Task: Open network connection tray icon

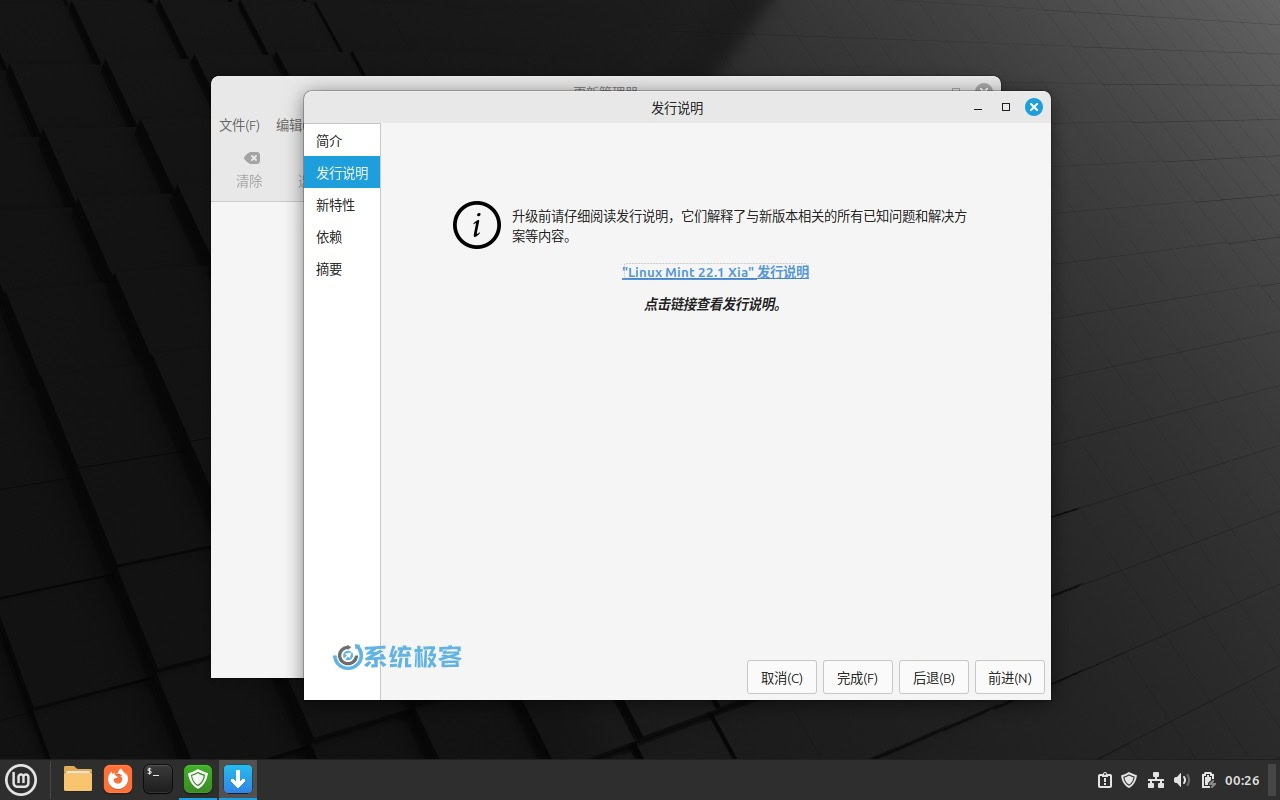Action: pyautogui.click(x=1156, y=780)
